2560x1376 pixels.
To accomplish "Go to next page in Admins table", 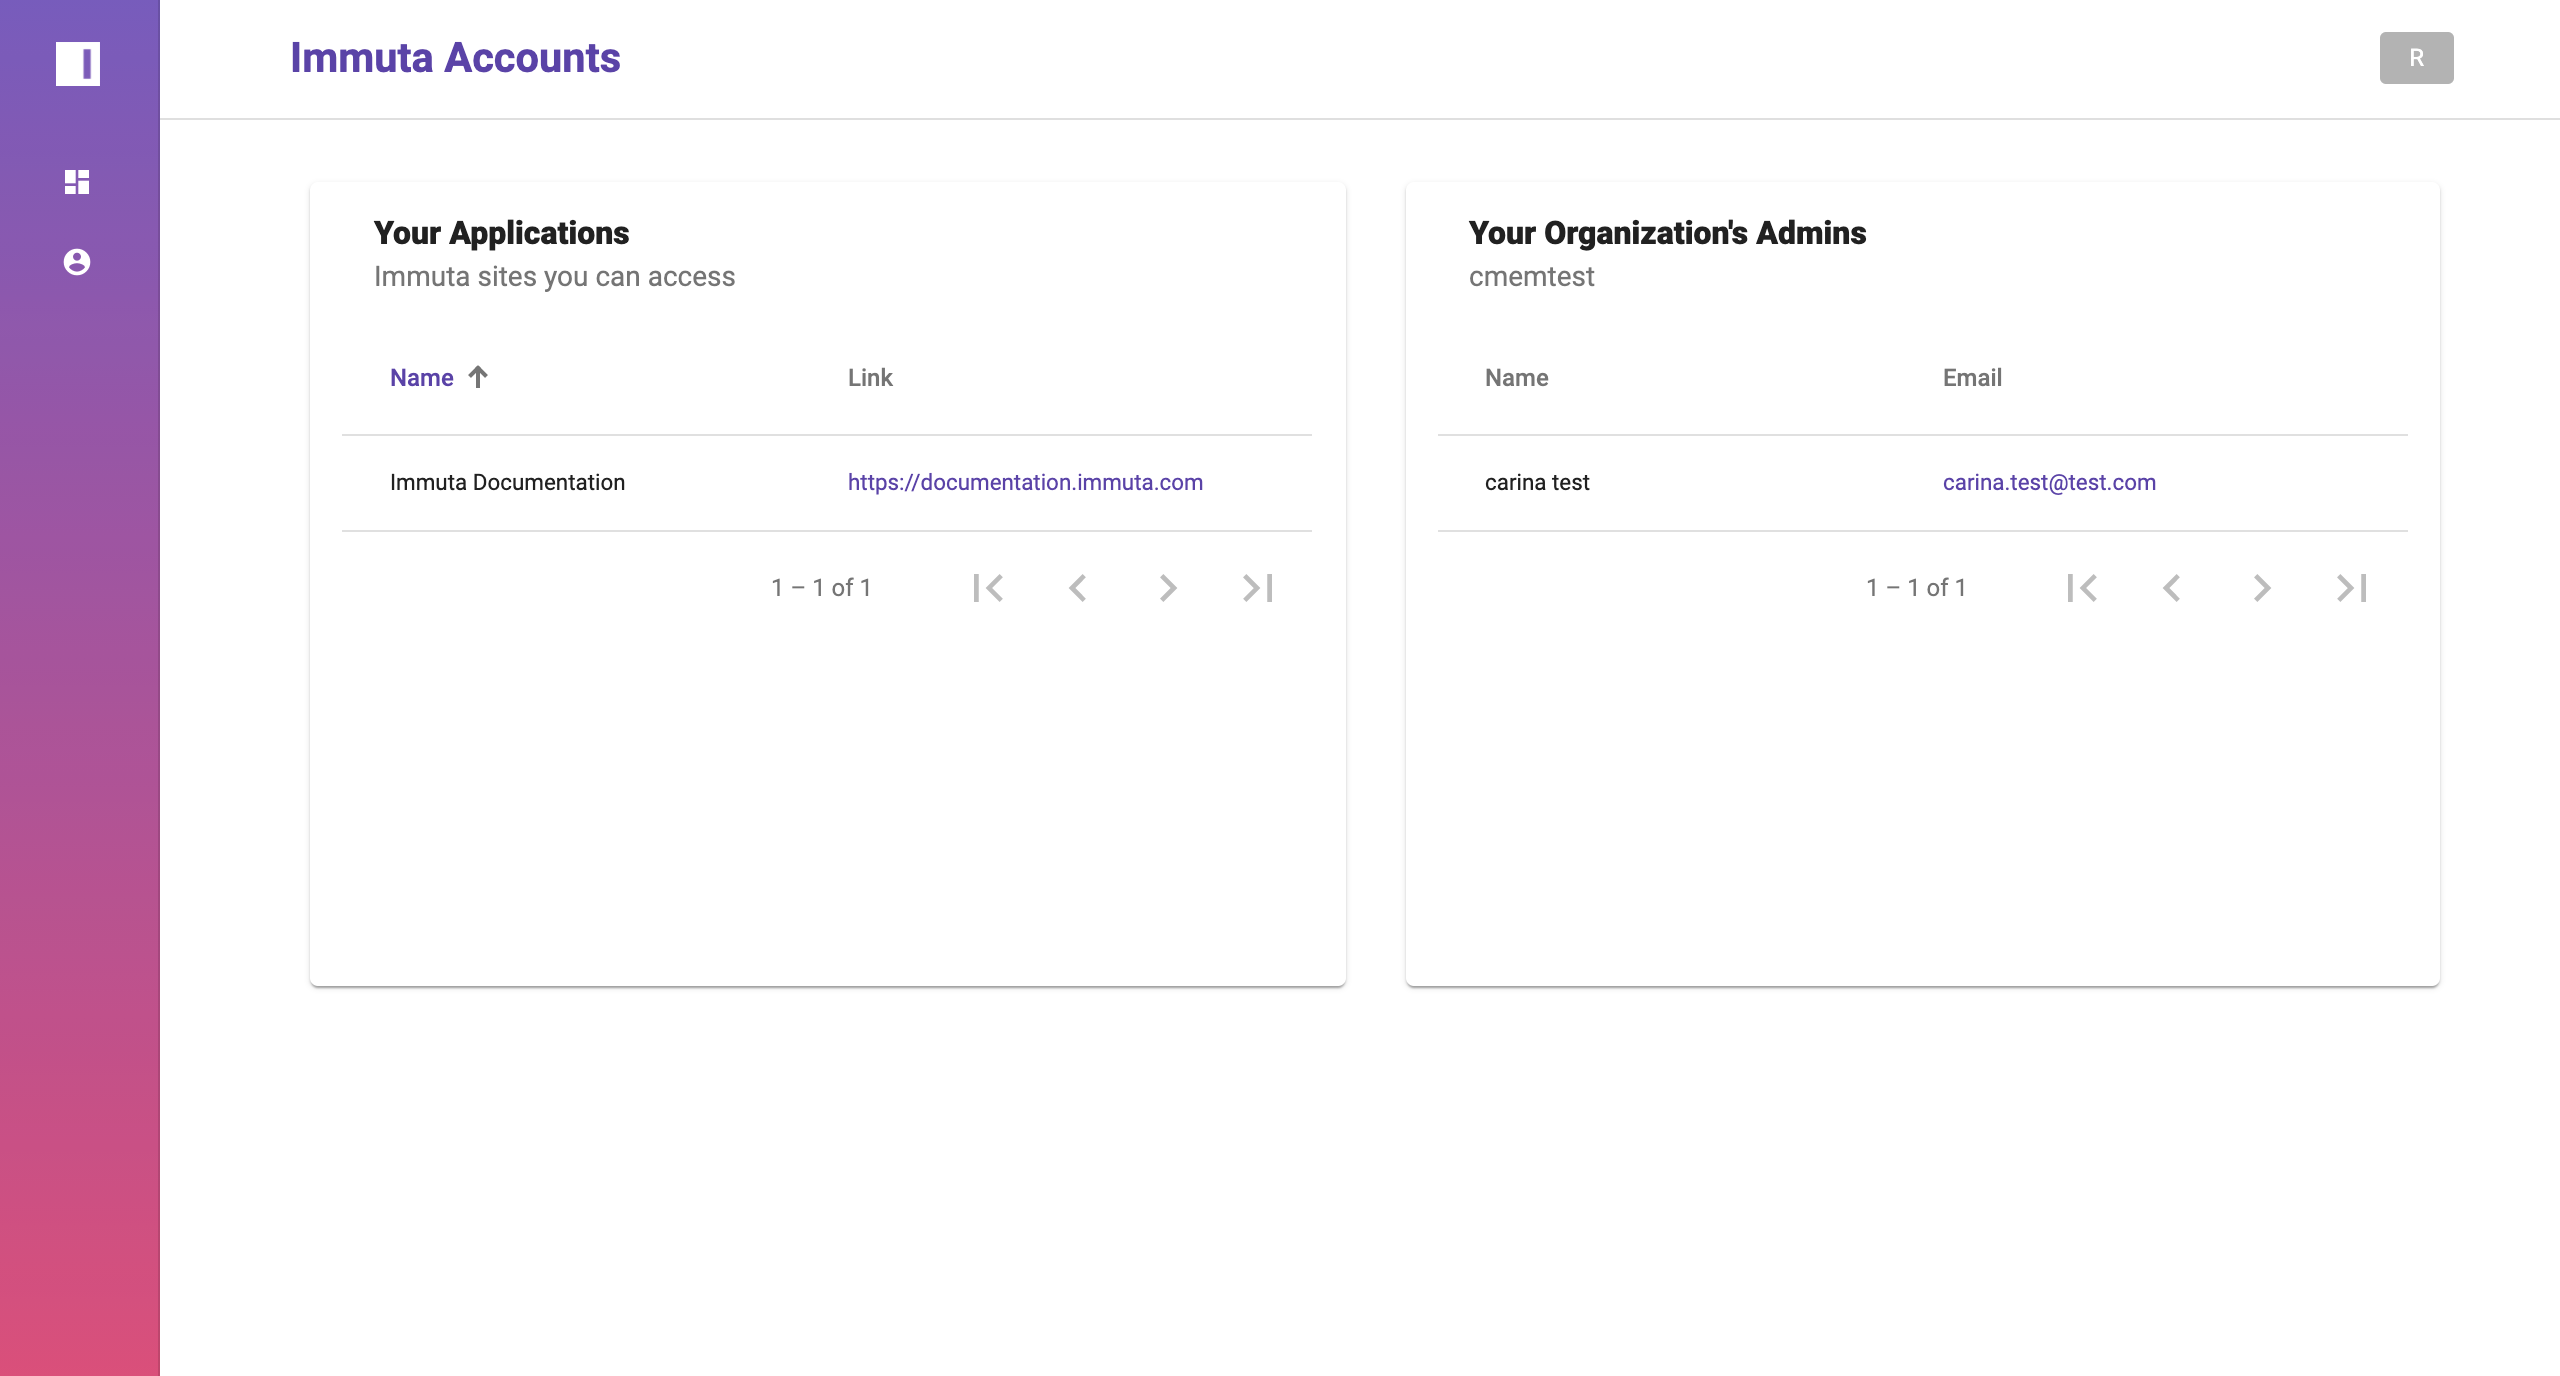I will pos(2262,588).
